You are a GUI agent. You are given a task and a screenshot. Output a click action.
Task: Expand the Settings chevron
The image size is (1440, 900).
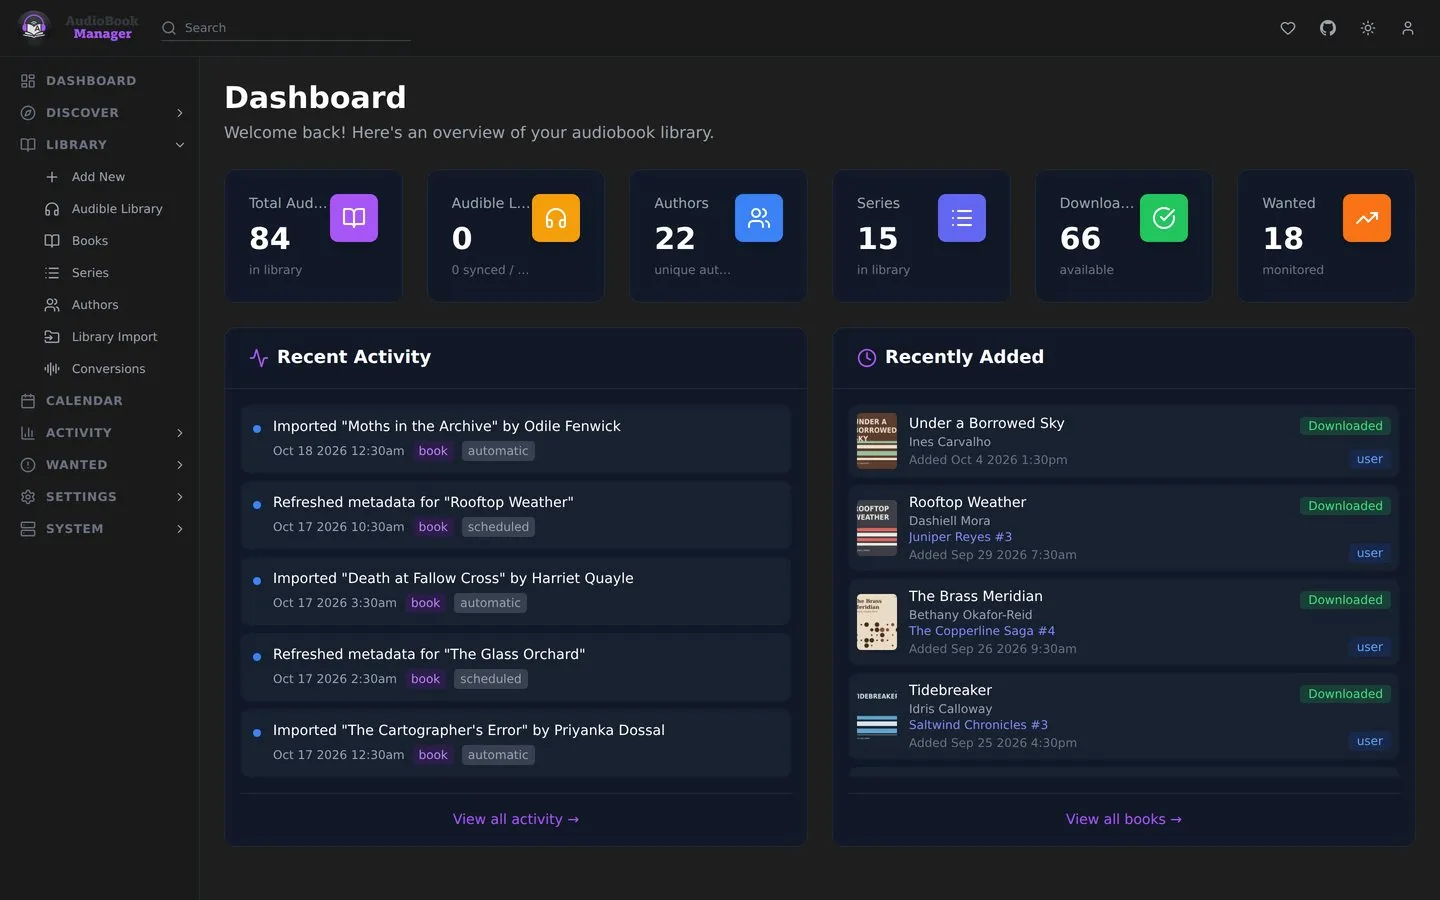tap(180, 497)
